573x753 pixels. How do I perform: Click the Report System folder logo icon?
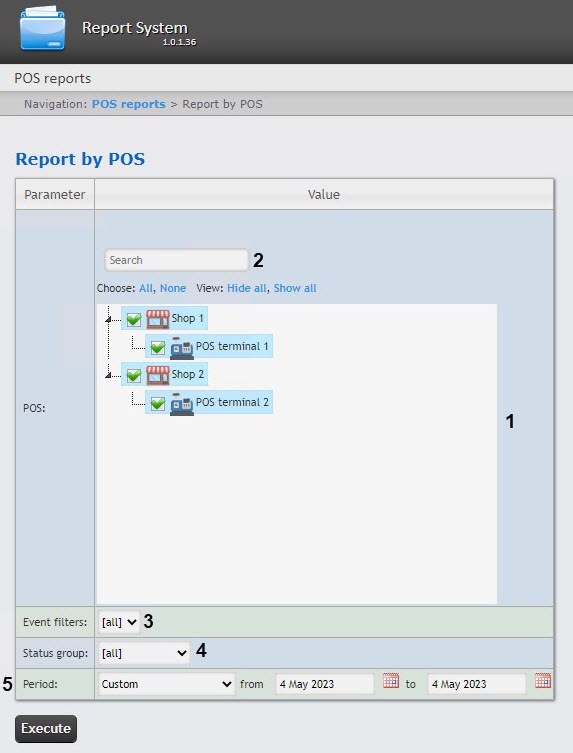42,28
